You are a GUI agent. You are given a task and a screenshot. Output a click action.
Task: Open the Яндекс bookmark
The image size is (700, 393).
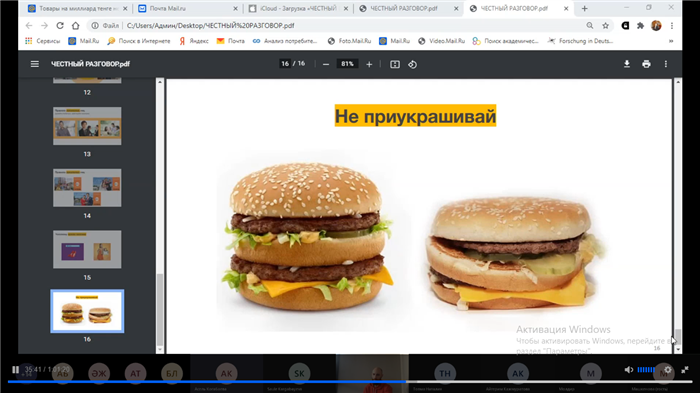tap(194, 41)
